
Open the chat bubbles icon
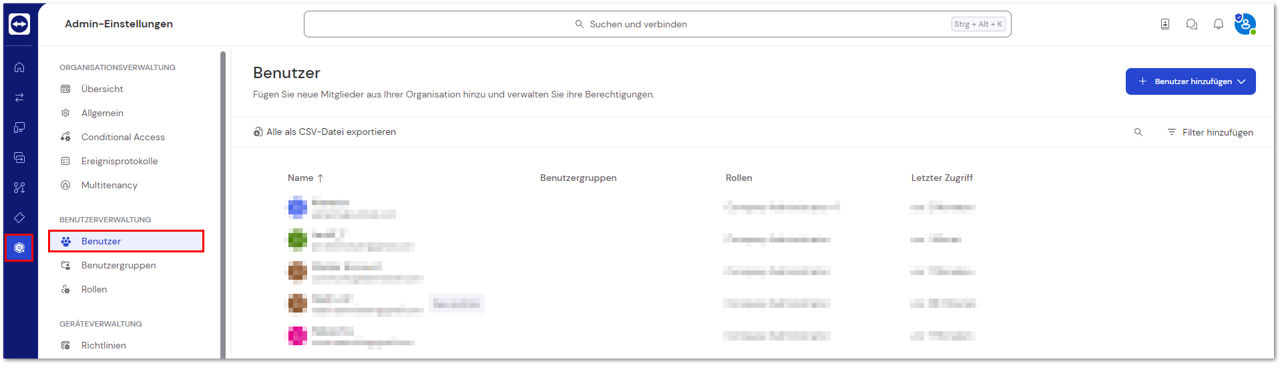tap(1192, 24)
